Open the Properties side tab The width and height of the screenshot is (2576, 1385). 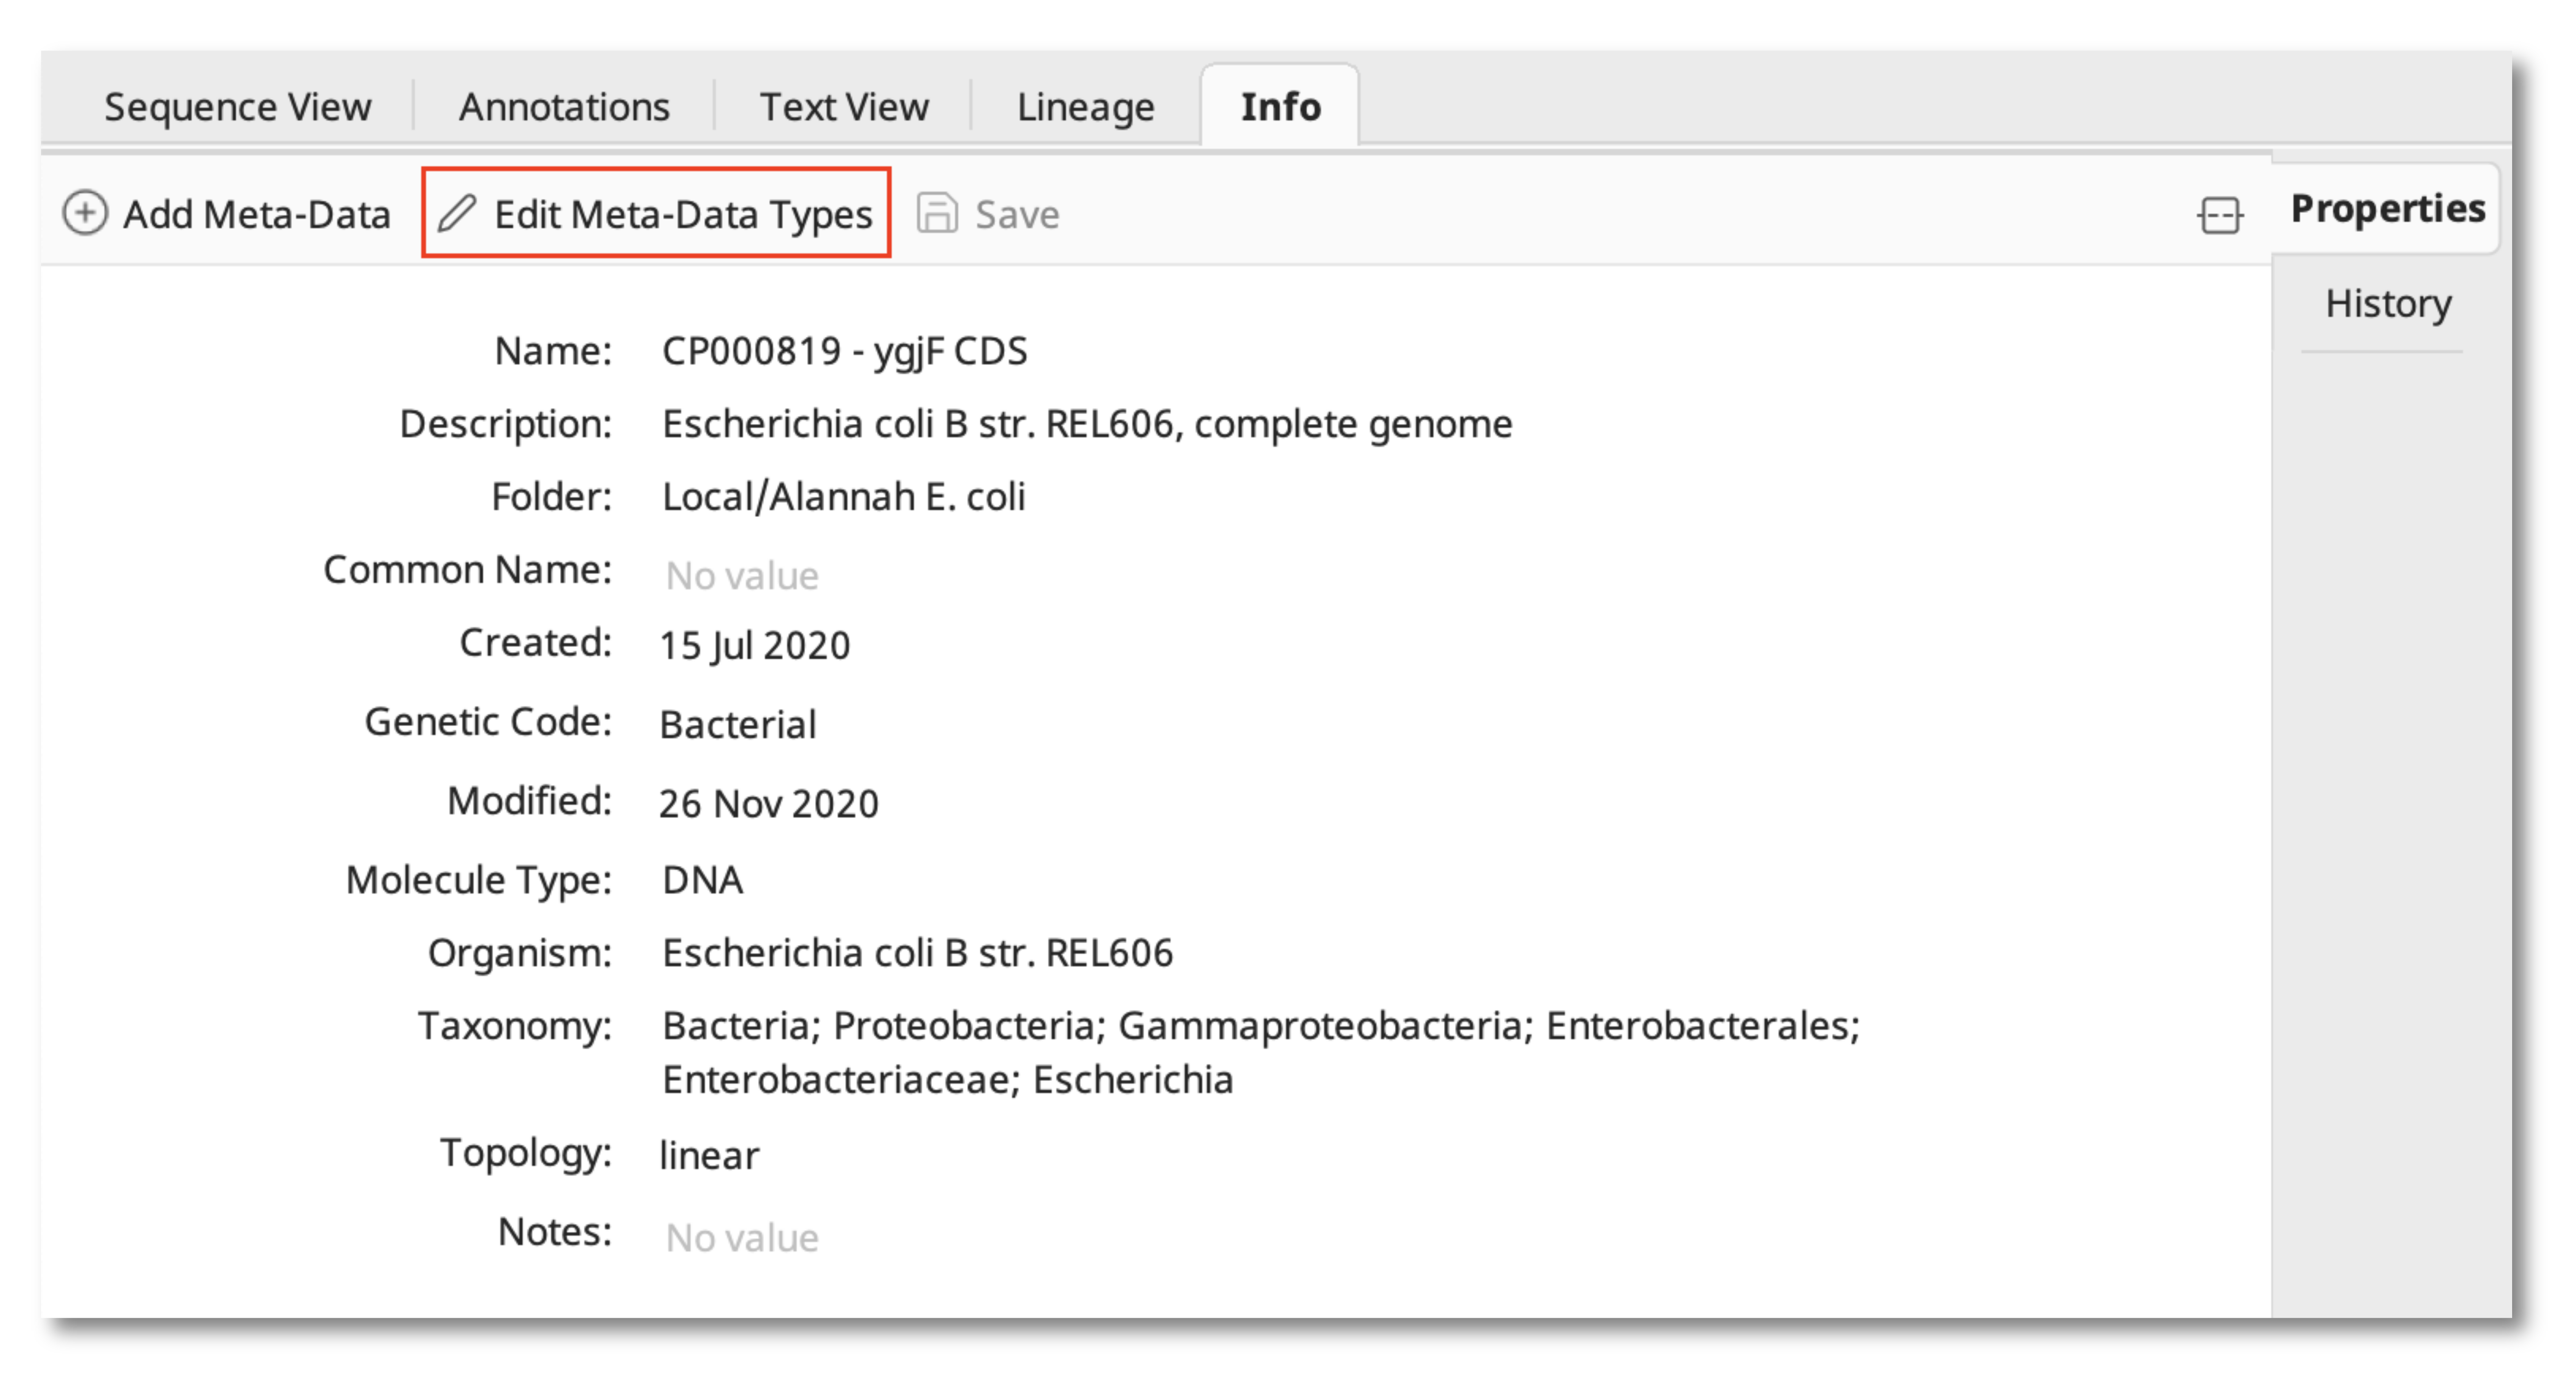[2387, 209]
